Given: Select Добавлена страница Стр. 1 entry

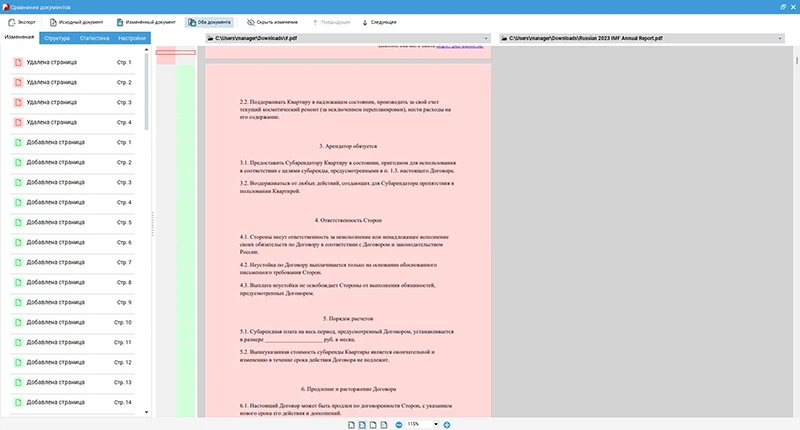Looking at the screenshot, I should pyautogui.click(x=72, y=142).
